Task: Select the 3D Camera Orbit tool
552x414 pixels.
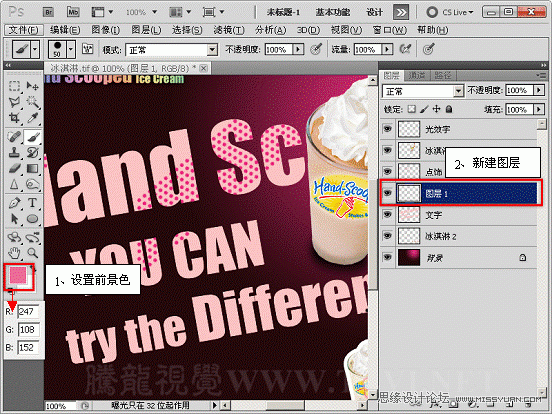Action: point(32,237)
